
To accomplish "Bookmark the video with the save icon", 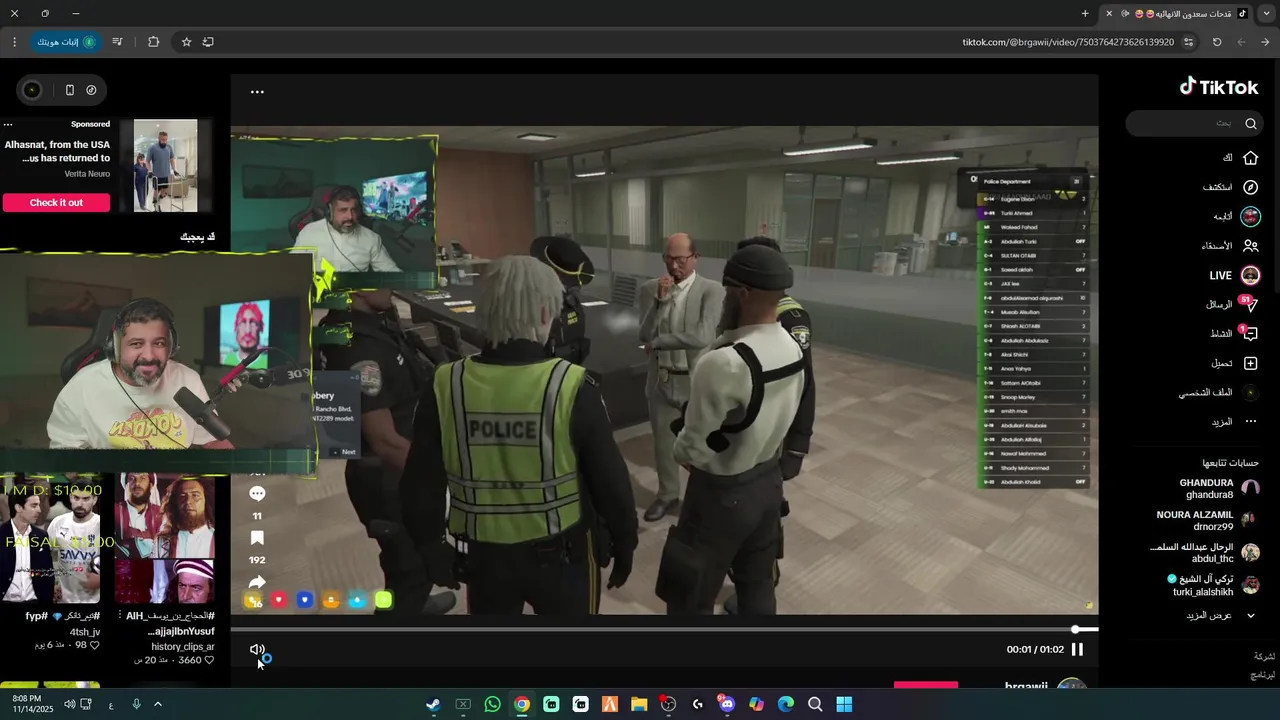I will 257,538.
